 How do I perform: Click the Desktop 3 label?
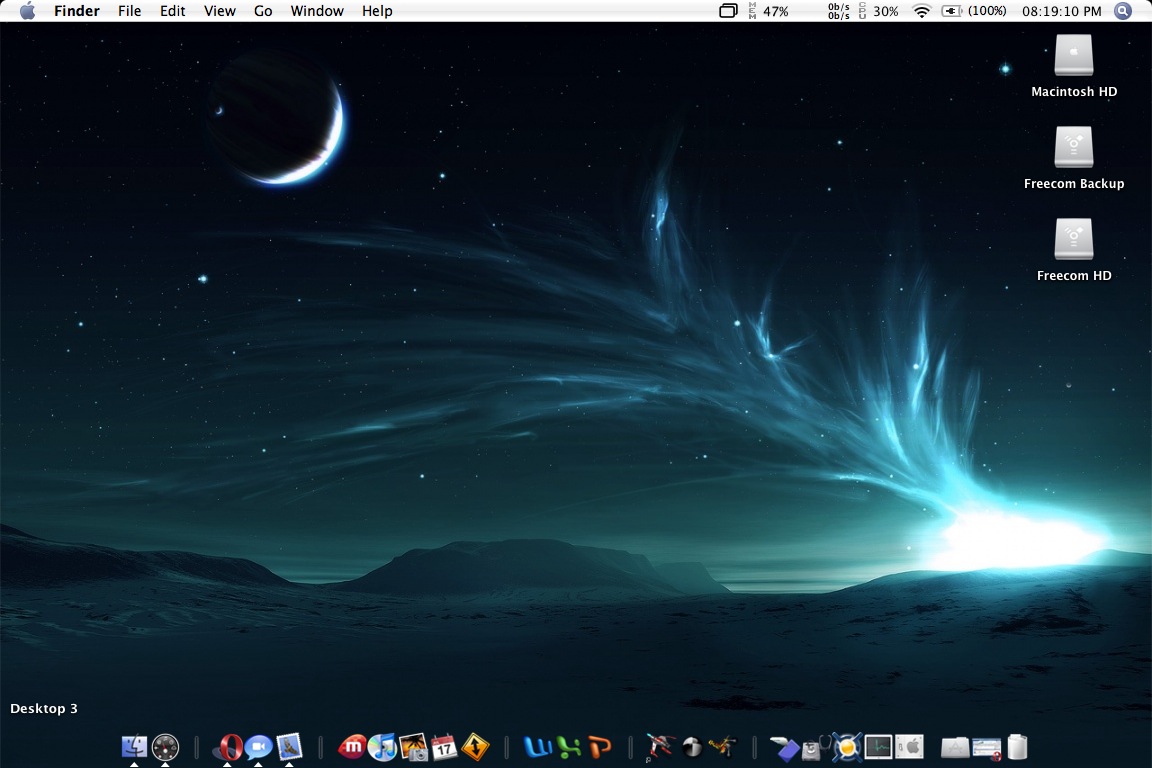click(43, 708)
